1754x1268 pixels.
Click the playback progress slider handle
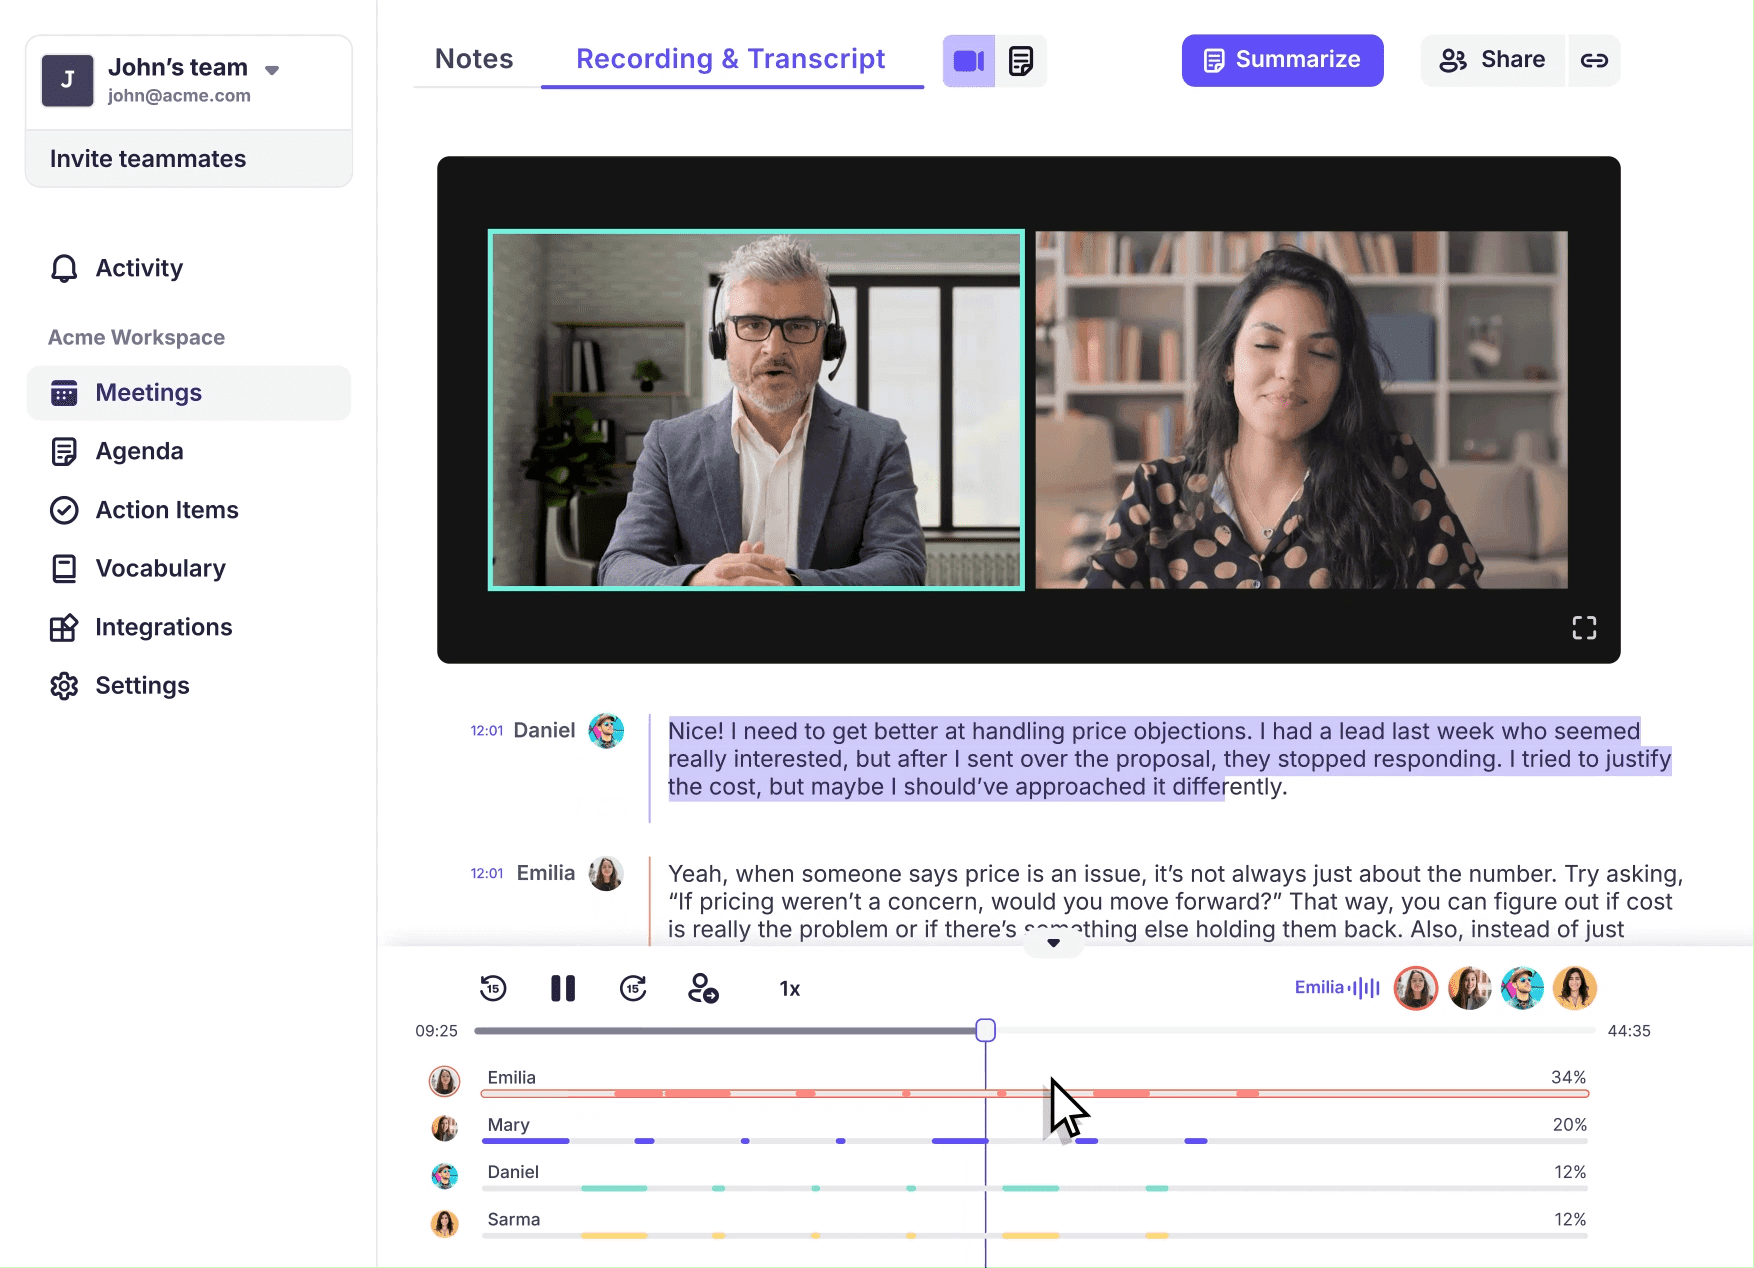click(x=985, y=1029)
